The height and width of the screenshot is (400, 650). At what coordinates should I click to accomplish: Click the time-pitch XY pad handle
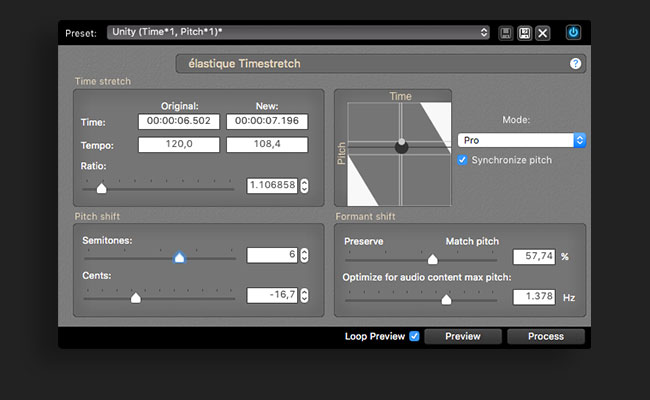pyautogui.click(x=401, y=146)
